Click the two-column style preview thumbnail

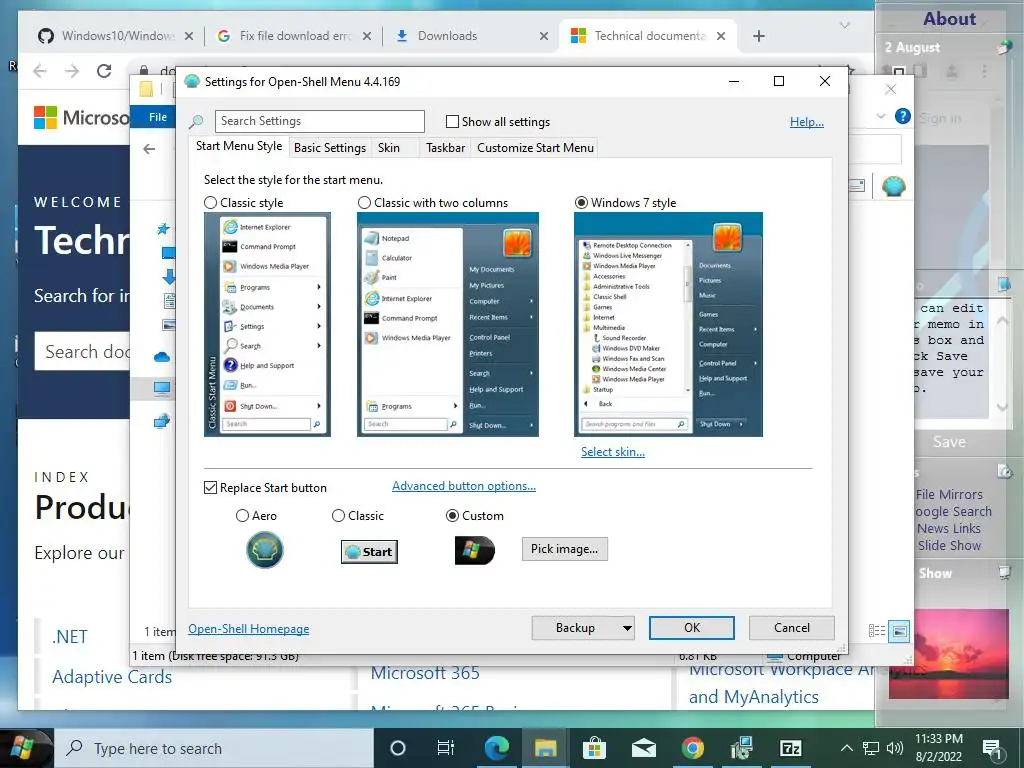point(448,325)
